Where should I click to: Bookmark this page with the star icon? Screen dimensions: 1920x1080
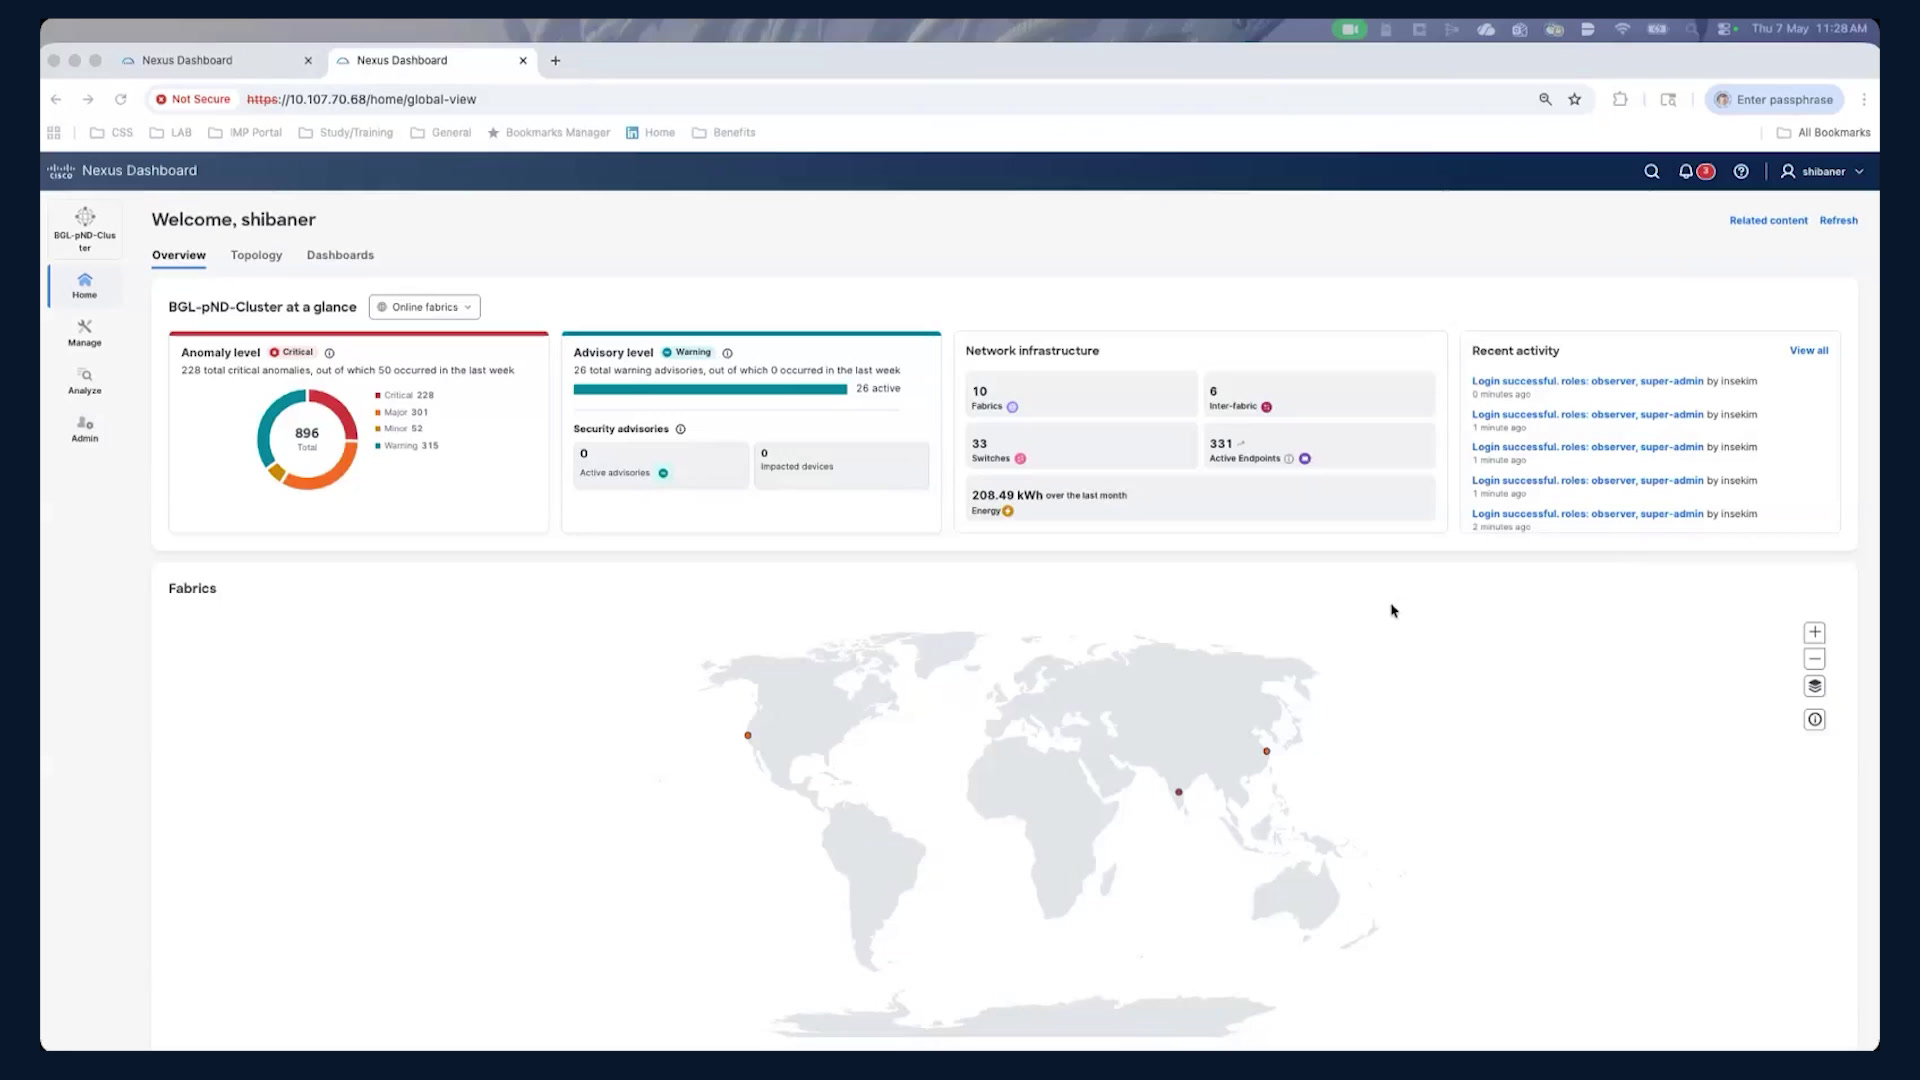coord(1575,99)
